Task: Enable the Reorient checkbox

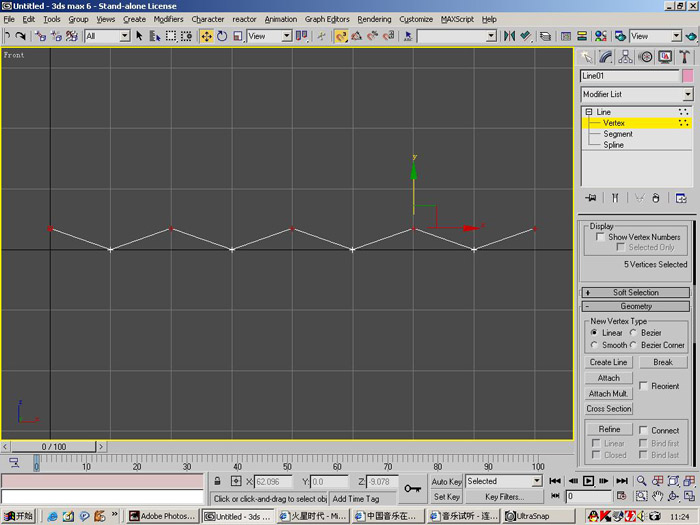Action: (643, 386)
